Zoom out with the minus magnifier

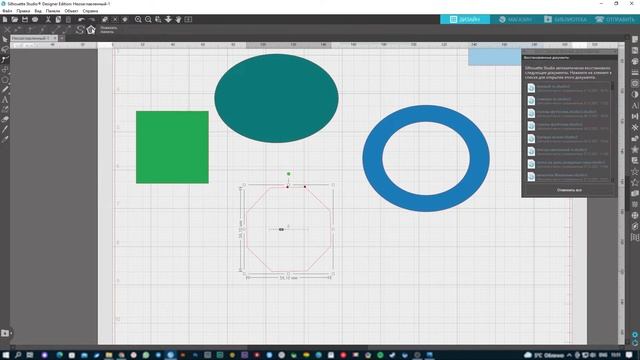pyautogui.click(x=148, y=19)
